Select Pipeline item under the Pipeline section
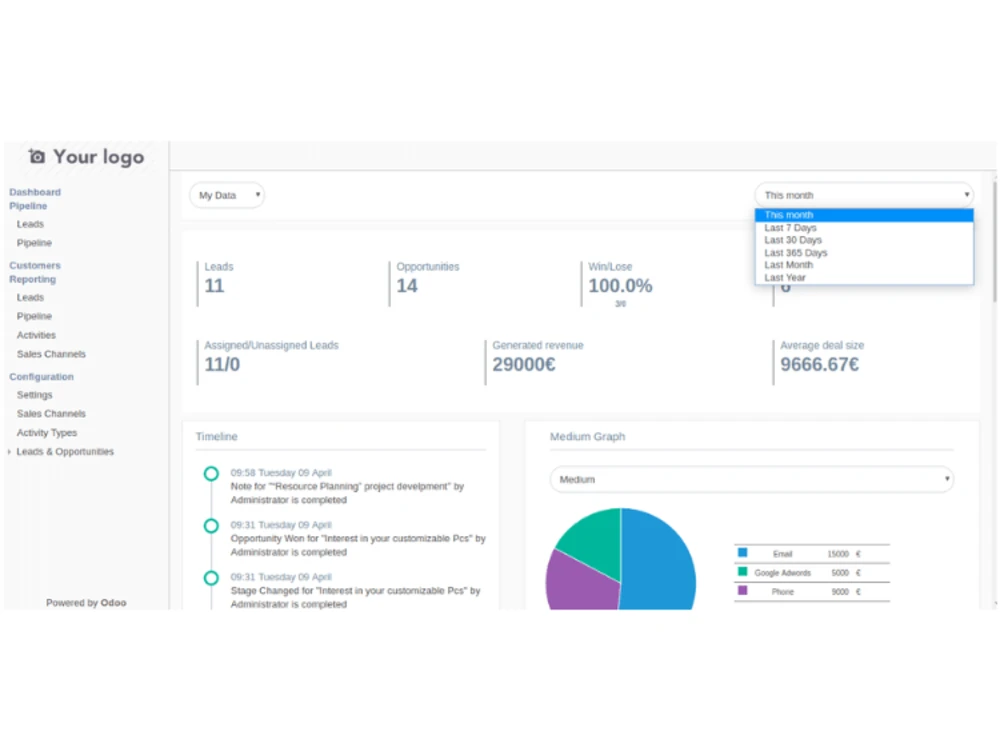 tap(34, 243)
